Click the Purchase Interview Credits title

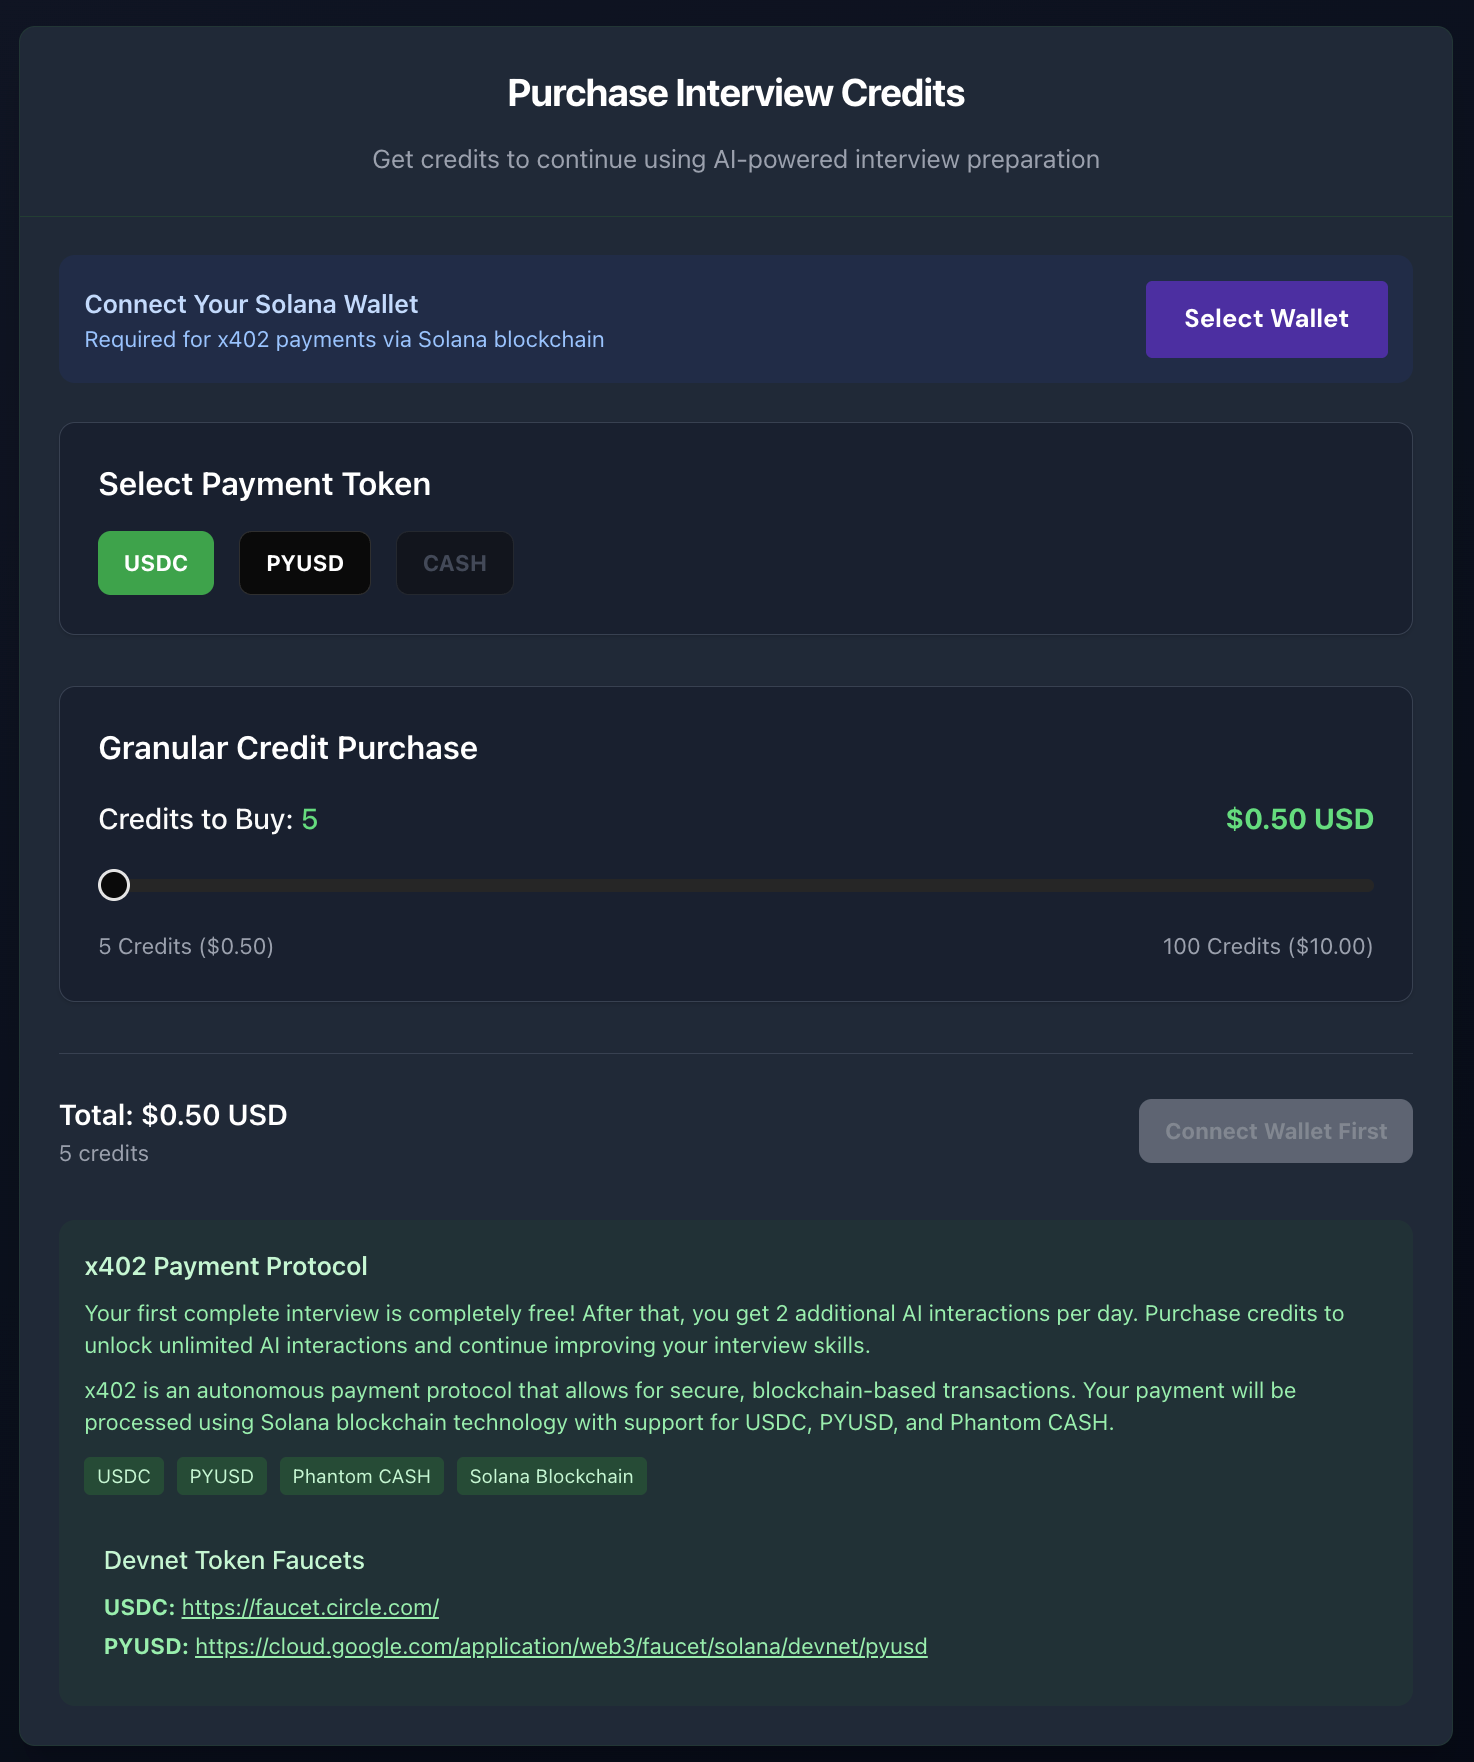coord(735,91)
